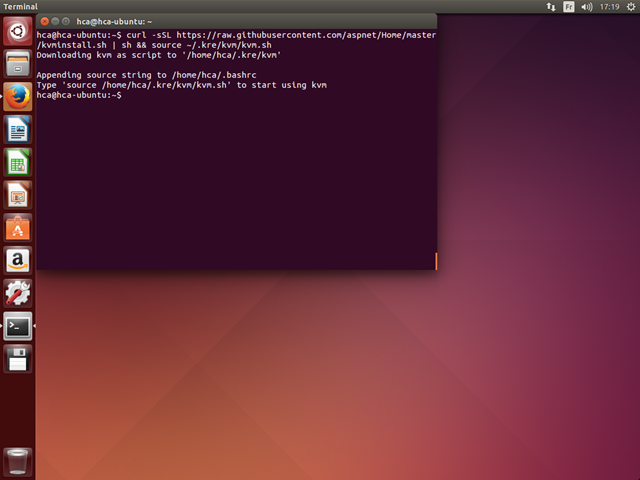Click the 'Downloading kvm as script' line
The height and width of the screenshot is (480, 640).
tap(159, 55)
